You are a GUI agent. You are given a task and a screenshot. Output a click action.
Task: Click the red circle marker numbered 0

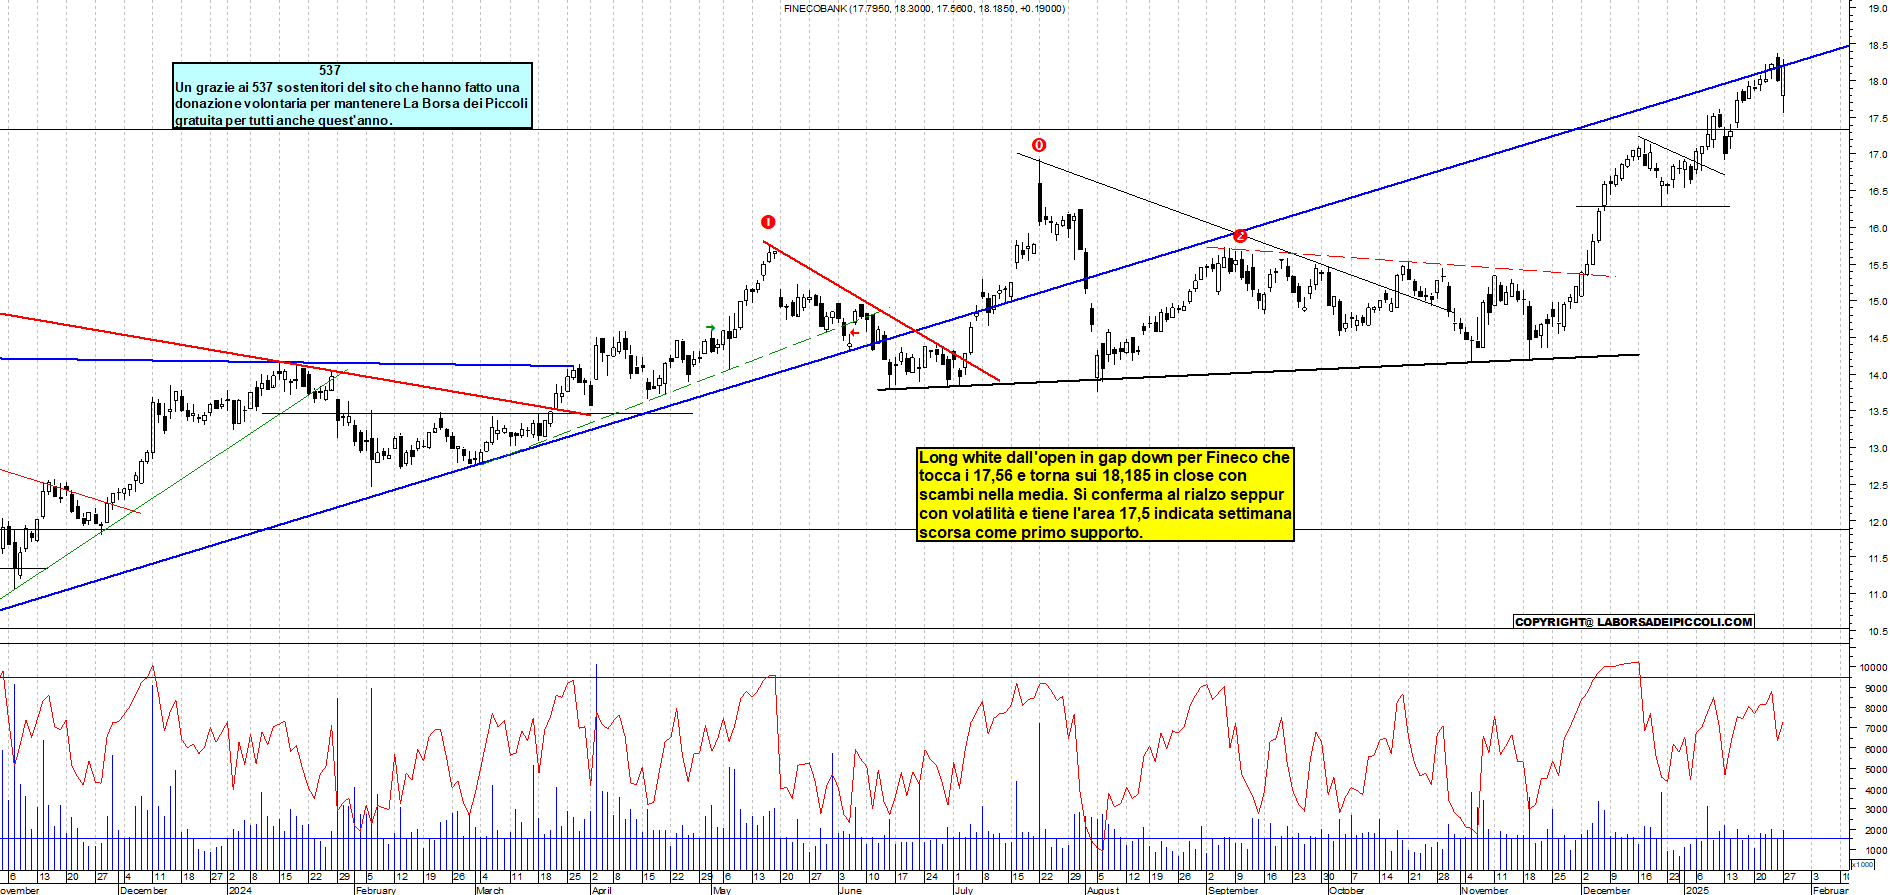pos(1039,145)
